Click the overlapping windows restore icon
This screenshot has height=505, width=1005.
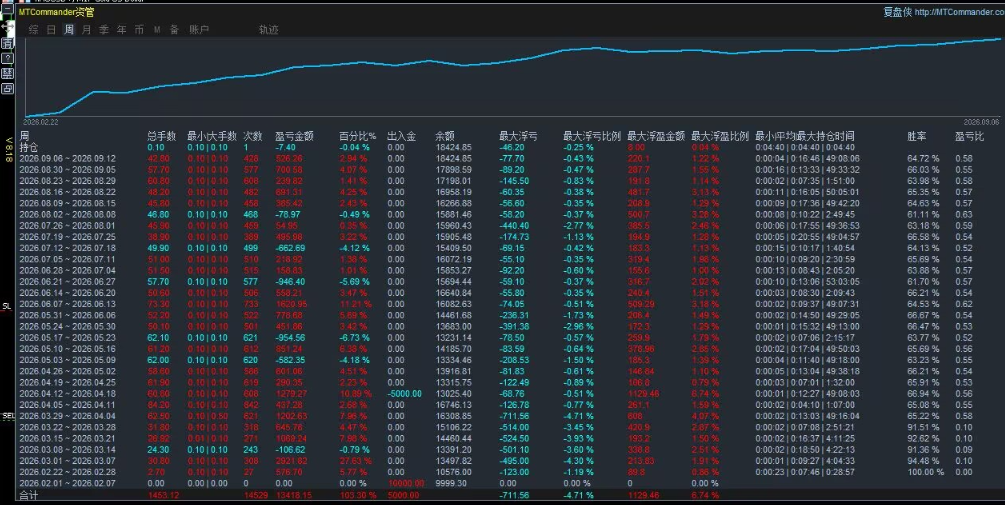7,88
